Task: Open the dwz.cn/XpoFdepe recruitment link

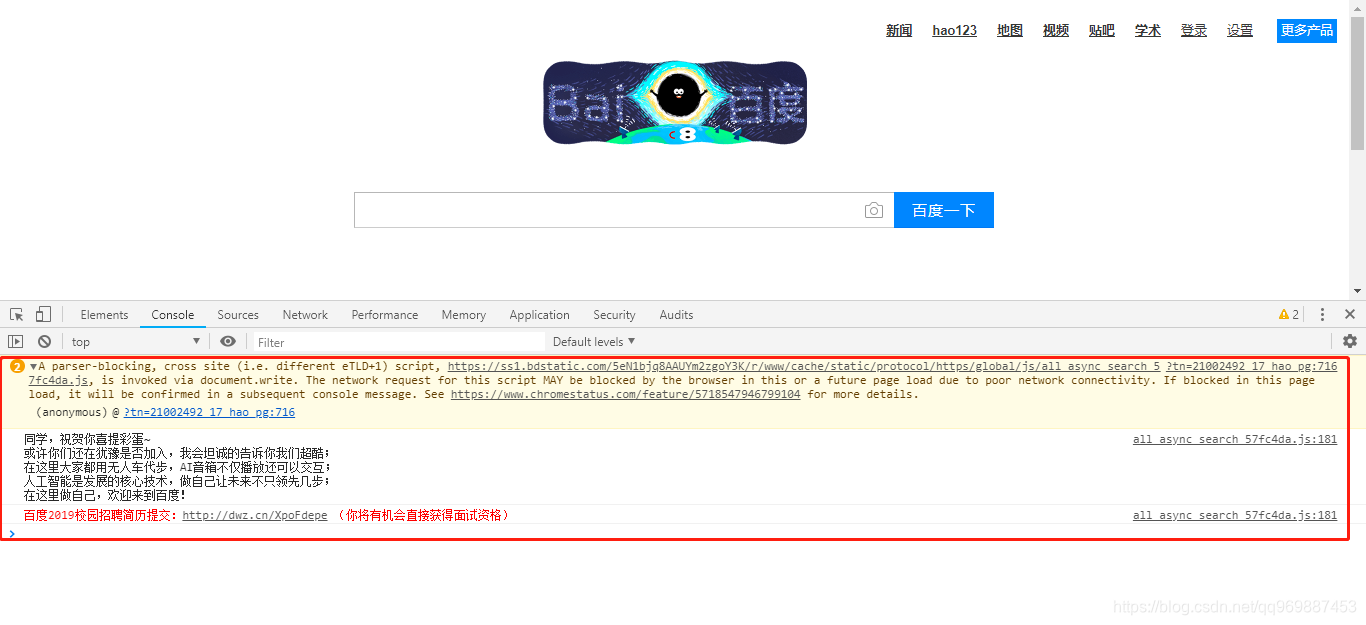Action: click(x=255, y=516)
